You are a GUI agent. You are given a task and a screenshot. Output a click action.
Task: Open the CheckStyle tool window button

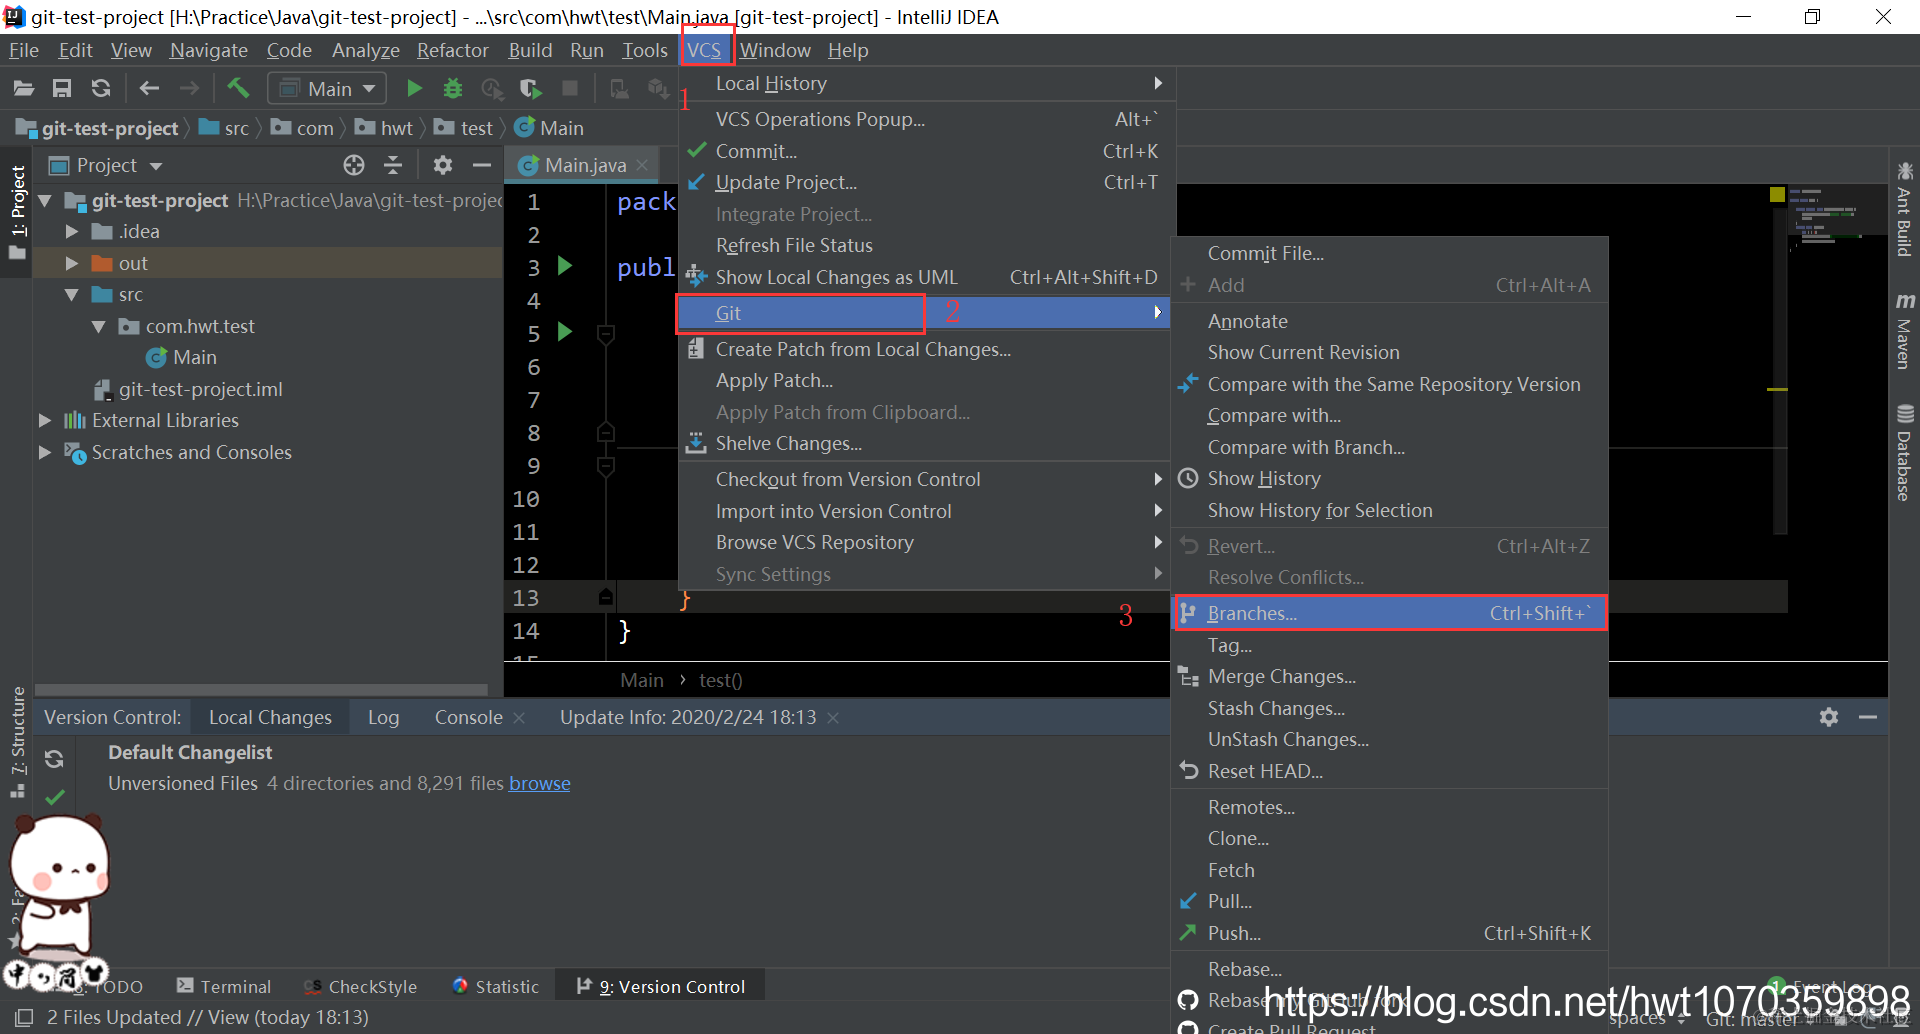361,986
